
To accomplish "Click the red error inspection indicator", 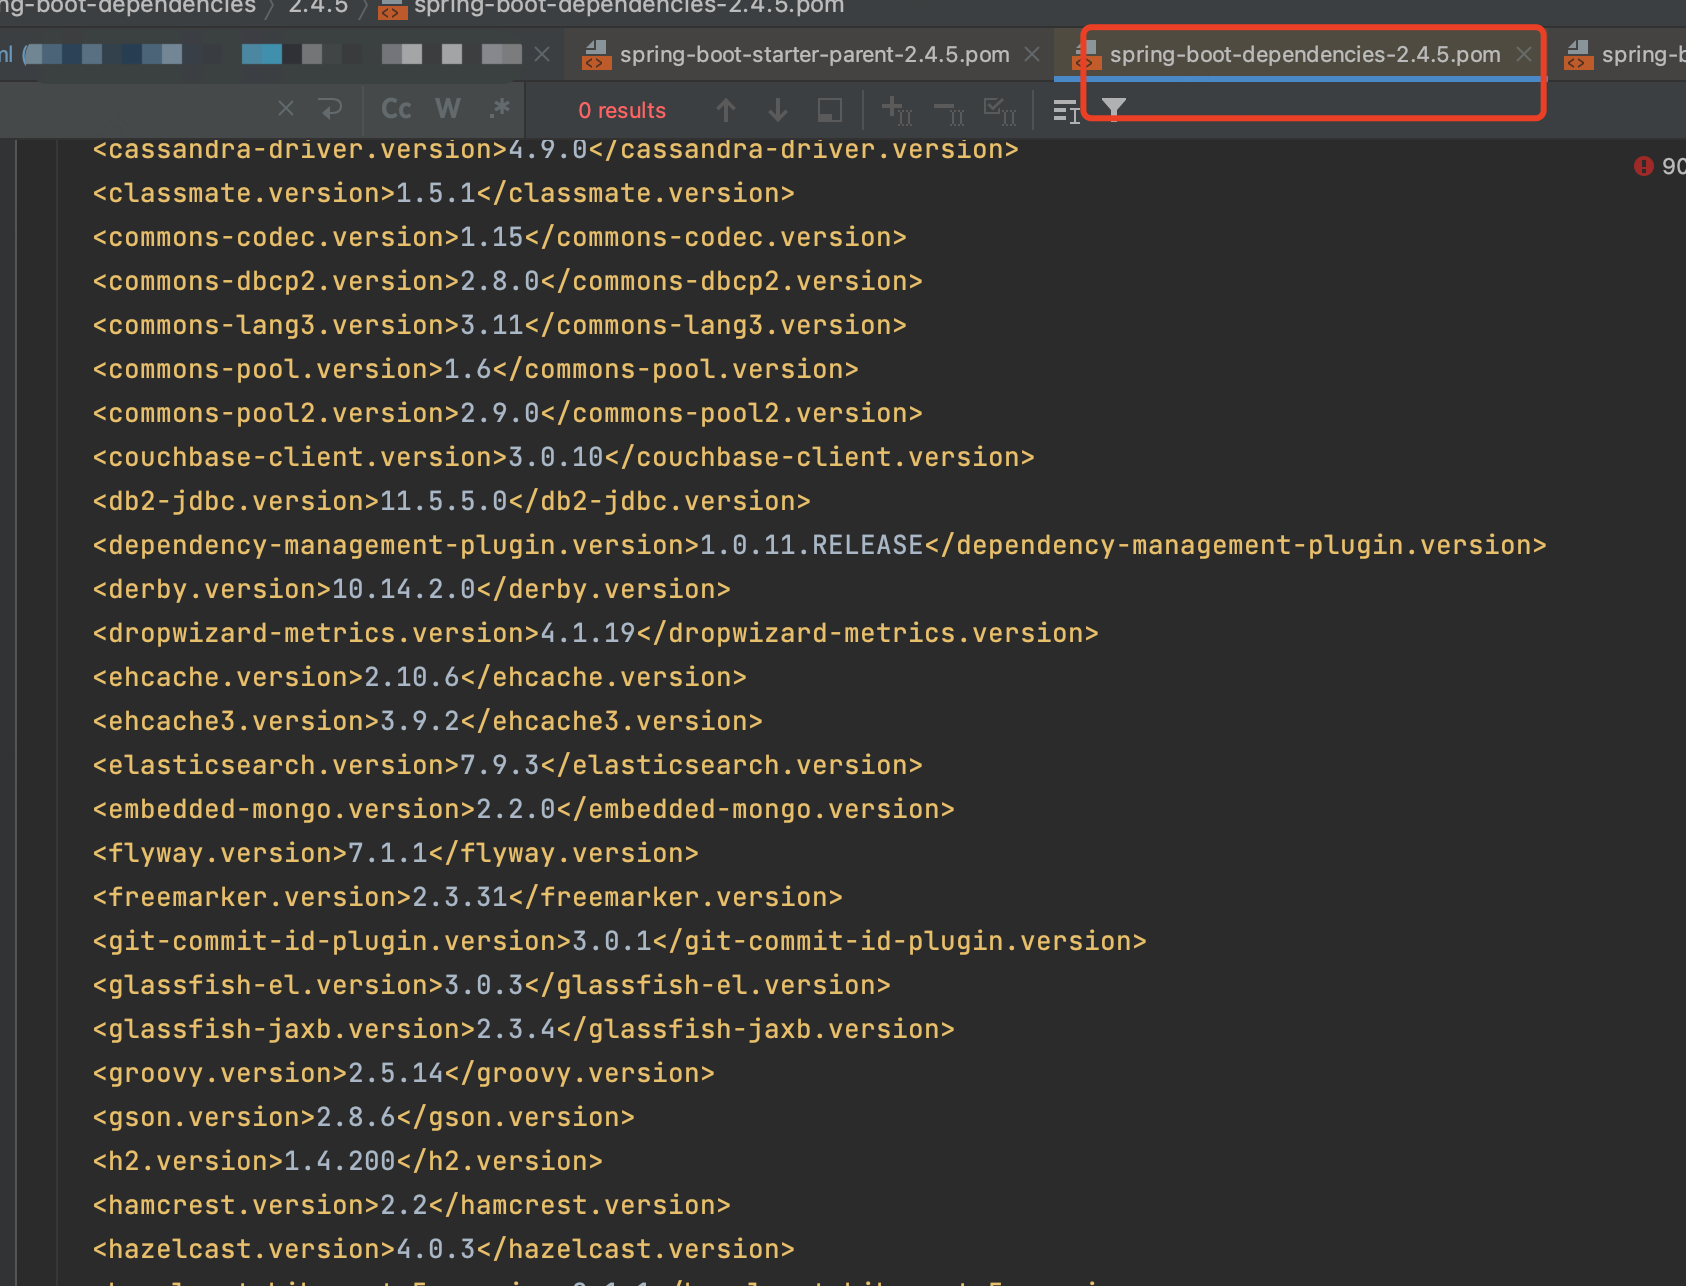I will tap(1644, 166).
